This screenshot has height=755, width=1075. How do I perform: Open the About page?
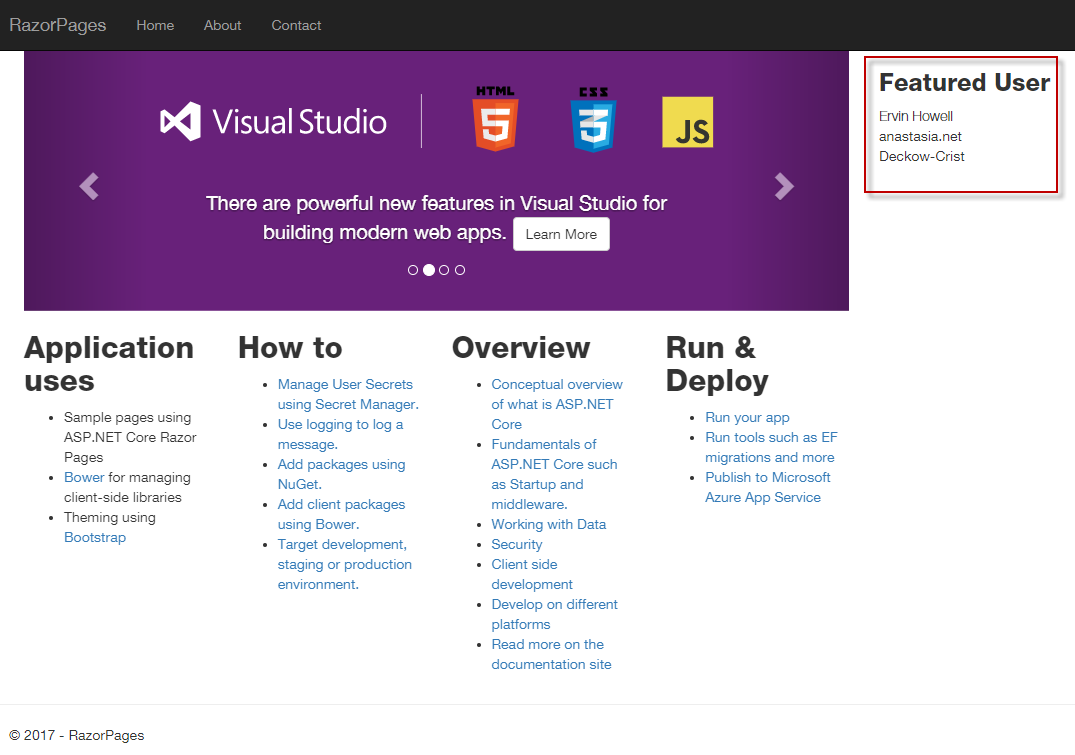coord(222,25)
